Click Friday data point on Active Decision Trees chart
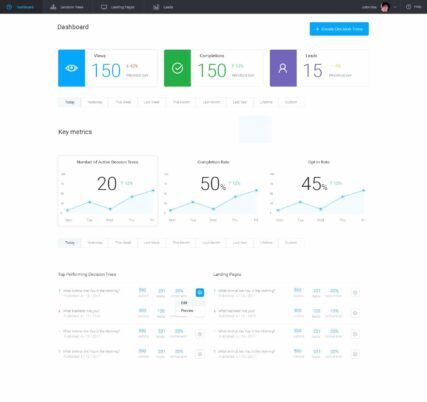 click(153, 190)
